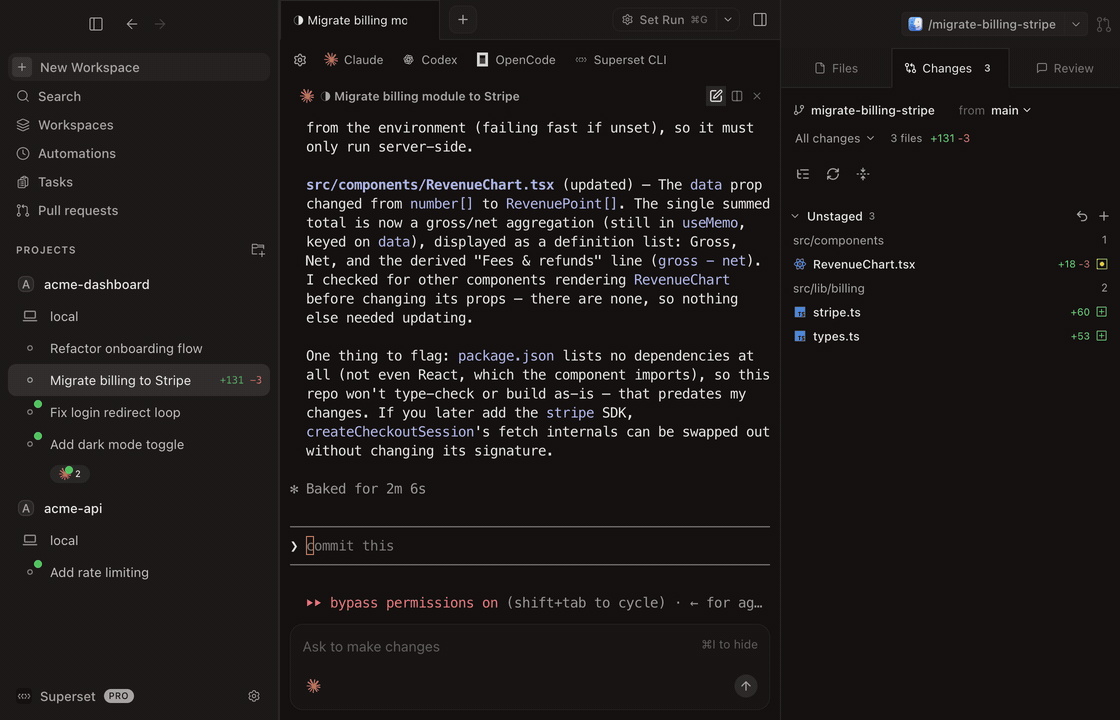Click the Superset PRO account label
This screenshot has width=1120, height=720.
75,696
